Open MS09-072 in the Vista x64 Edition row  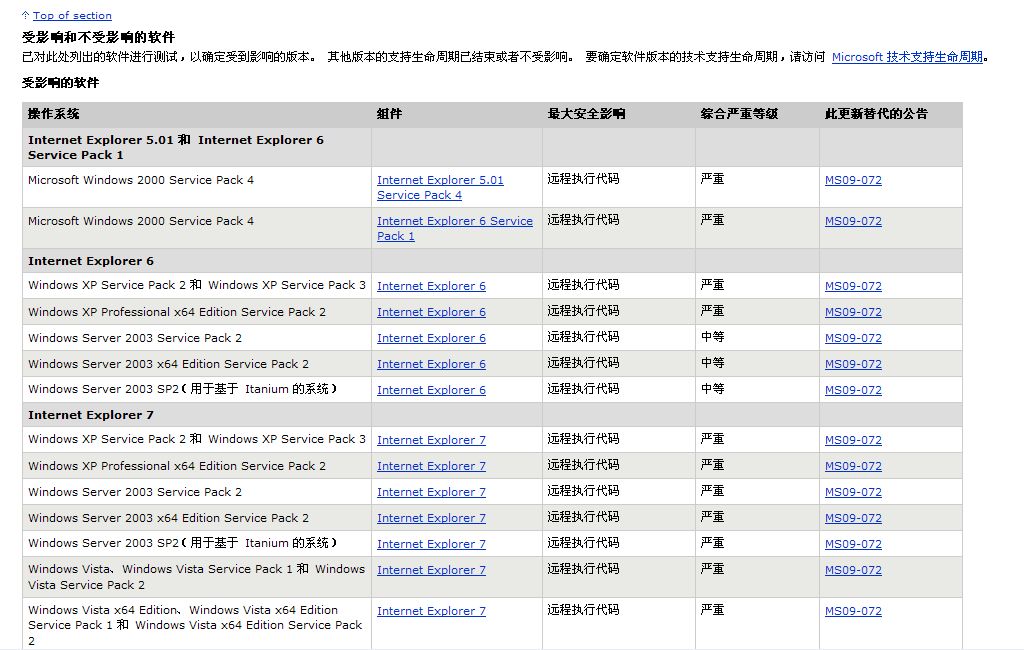click(x=853, y=611)
